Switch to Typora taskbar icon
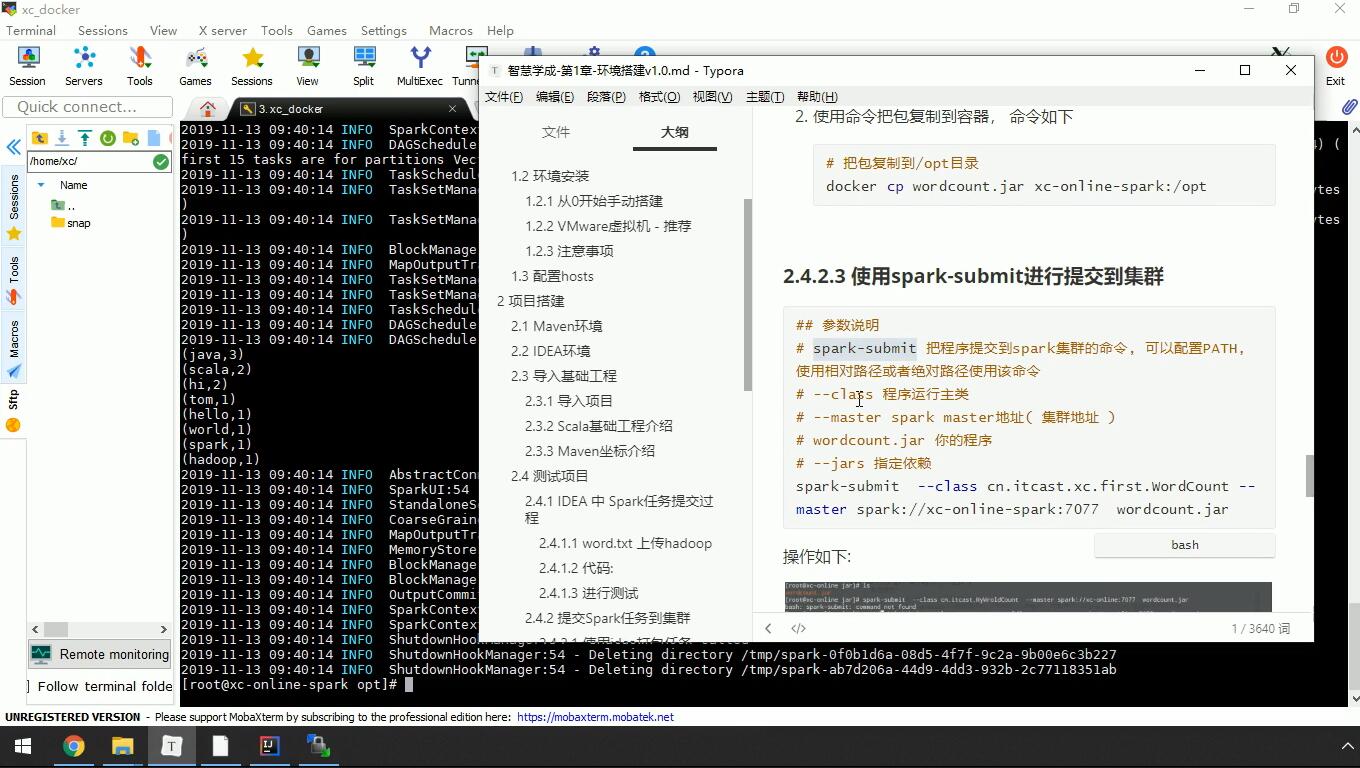Viewport: 1360px width, 768px height. click(x=171, y=746)
